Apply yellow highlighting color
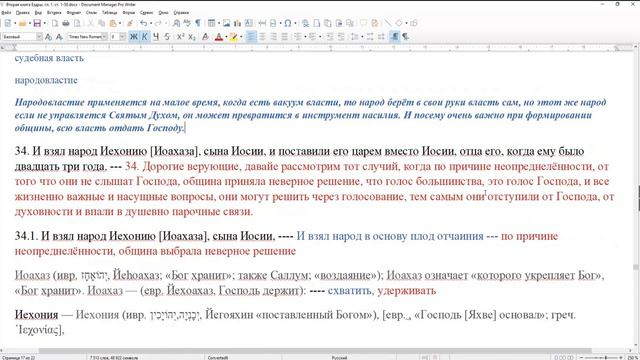The width and height of the screenshot is (640, 360). [233, 37]
